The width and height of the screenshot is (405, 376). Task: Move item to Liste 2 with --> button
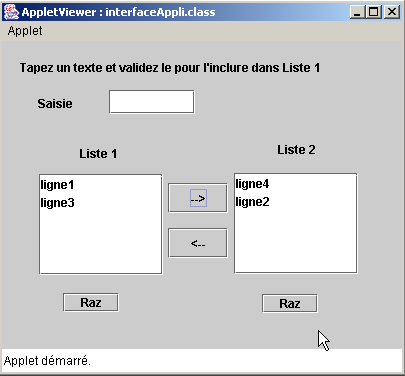click(x=198, y=198)
